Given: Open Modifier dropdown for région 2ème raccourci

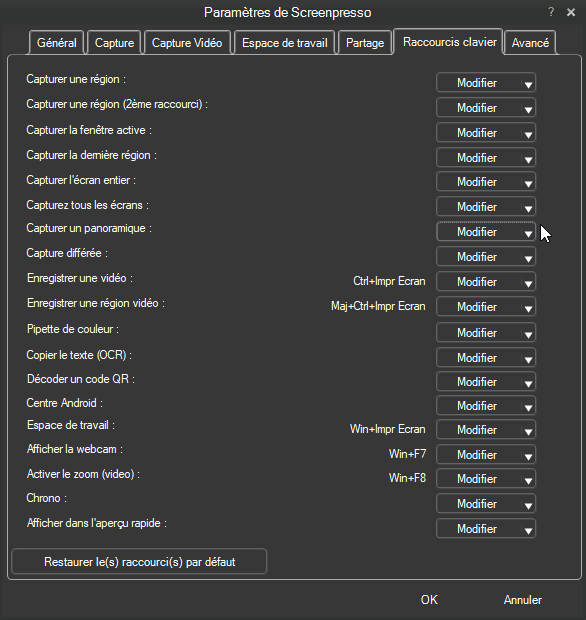Looking at the screenshot, I should [486, 108].
